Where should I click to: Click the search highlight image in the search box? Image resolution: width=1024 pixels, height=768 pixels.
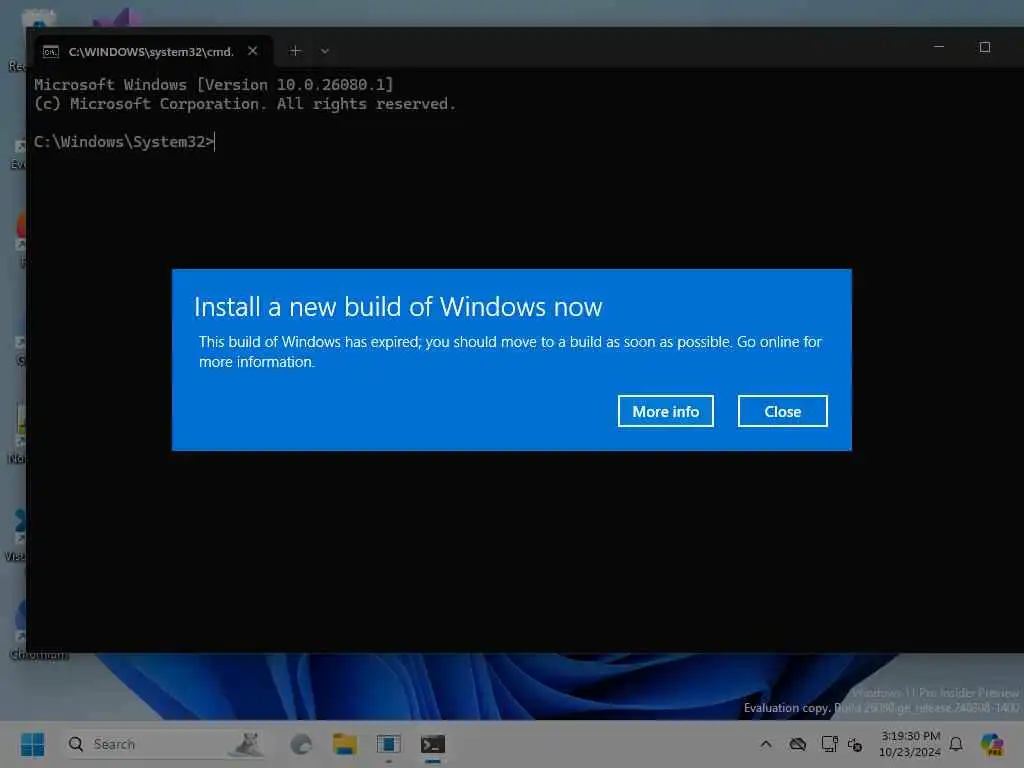247,744
